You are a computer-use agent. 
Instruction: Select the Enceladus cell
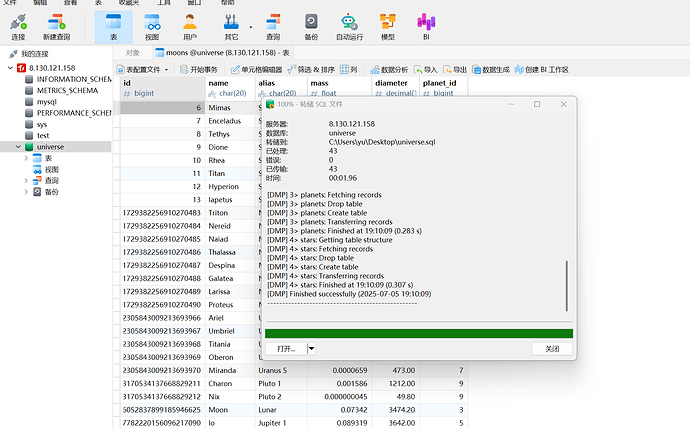click(x=230, y=121)
